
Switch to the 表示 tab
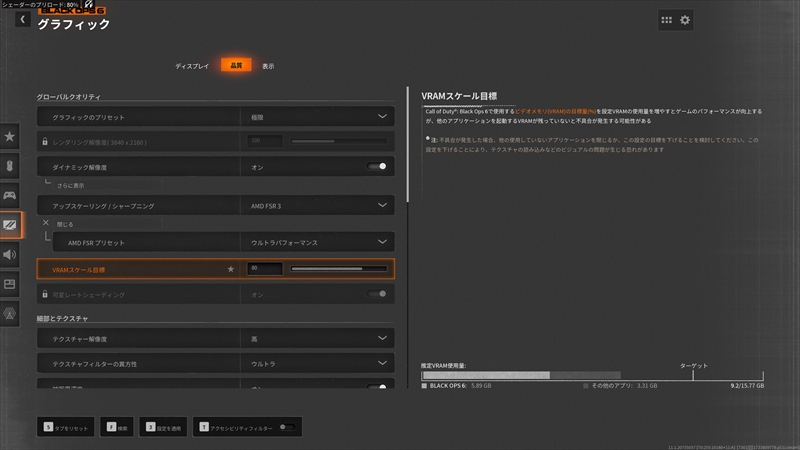click(x=268, y=66)
